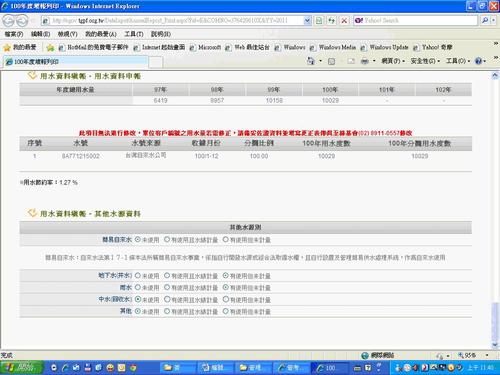Image resolution: width=500 pixels, height=375 pixels.
Task: Click into the Yahoo Search field
Action: pos(416,20)
